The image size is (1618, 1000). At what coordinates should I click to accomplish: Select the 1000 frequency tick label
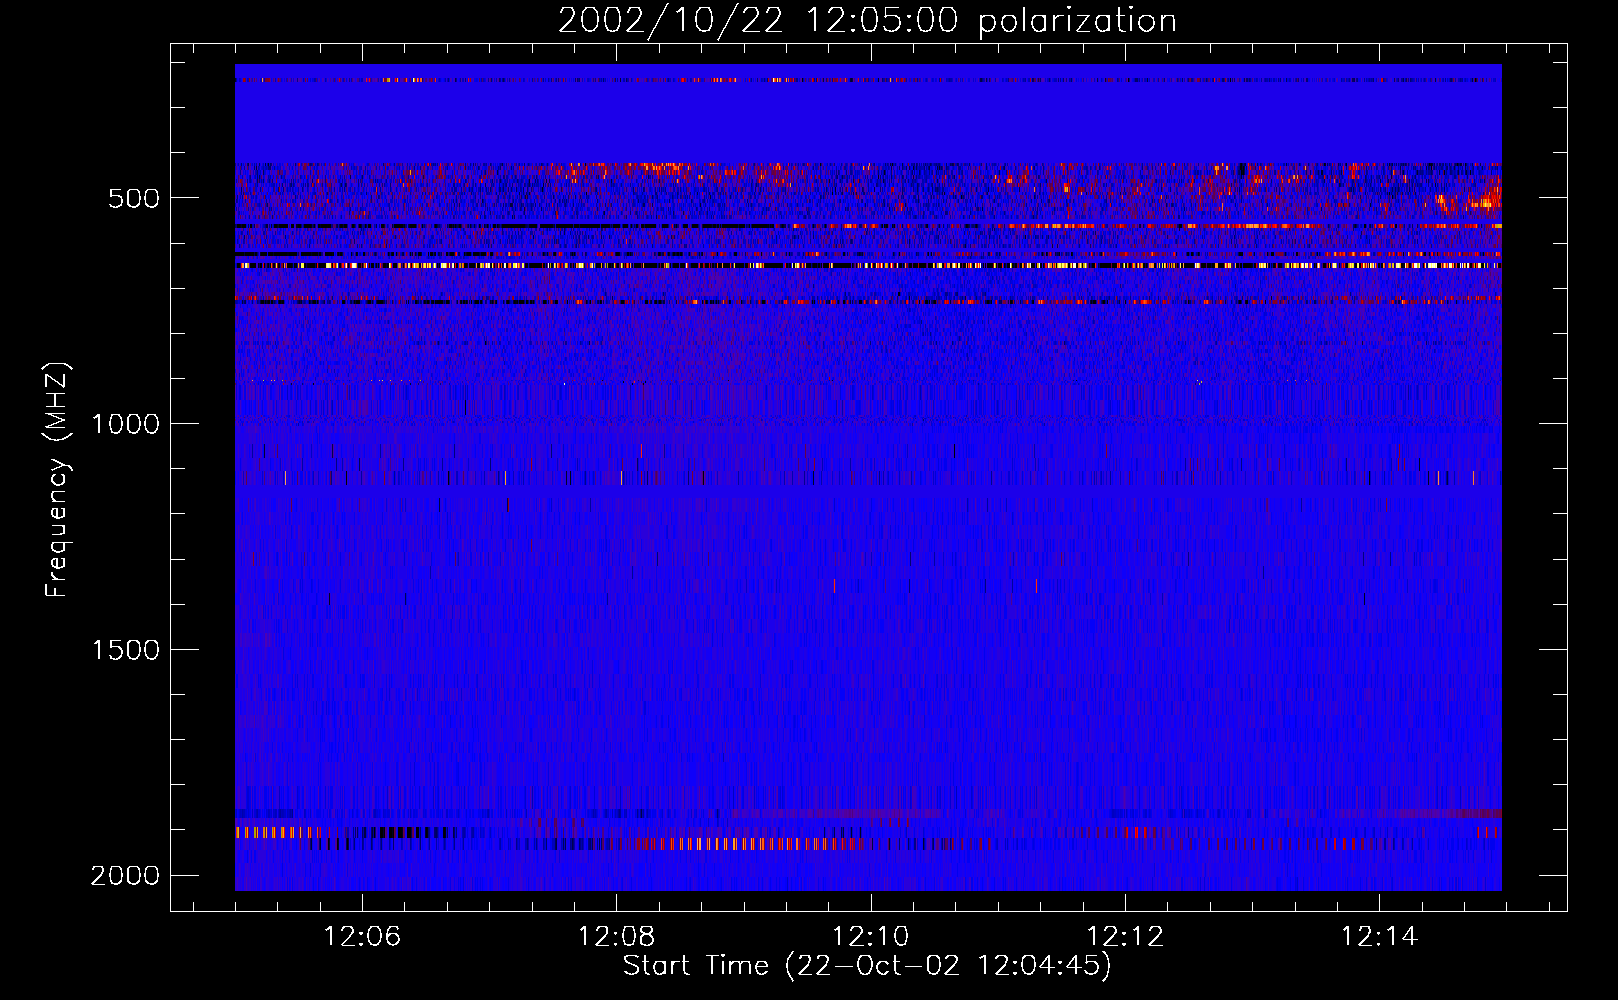tap(125, 424)
